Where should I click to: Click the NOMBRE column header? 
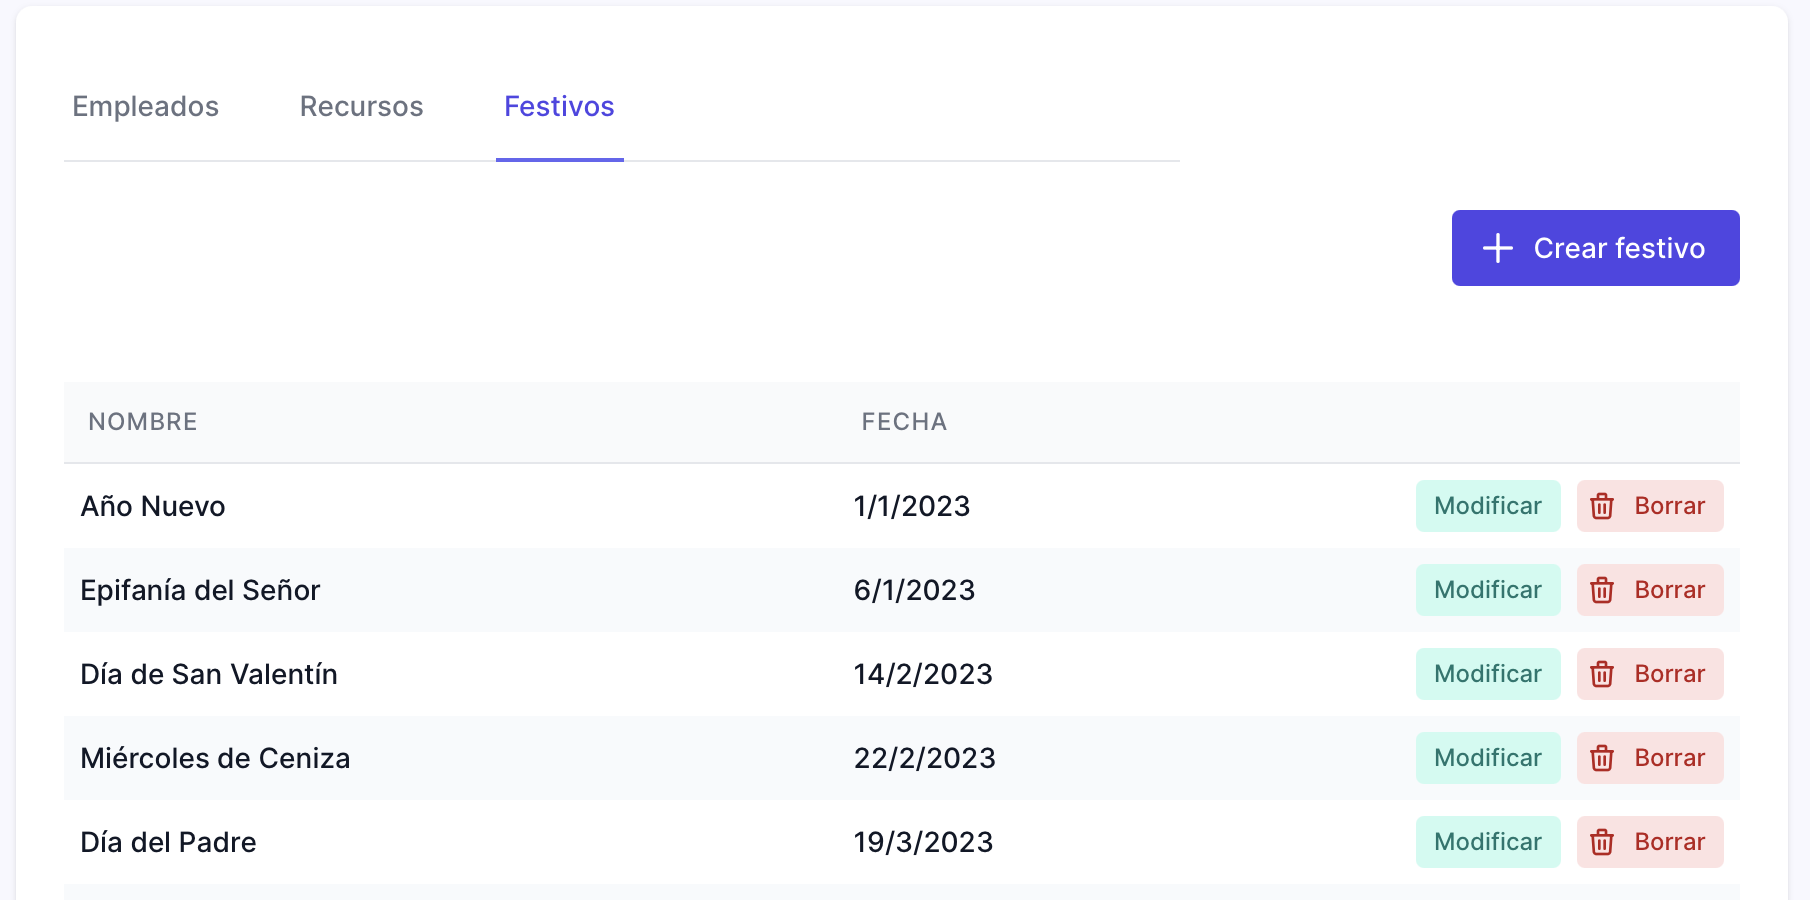click(143, 422)
